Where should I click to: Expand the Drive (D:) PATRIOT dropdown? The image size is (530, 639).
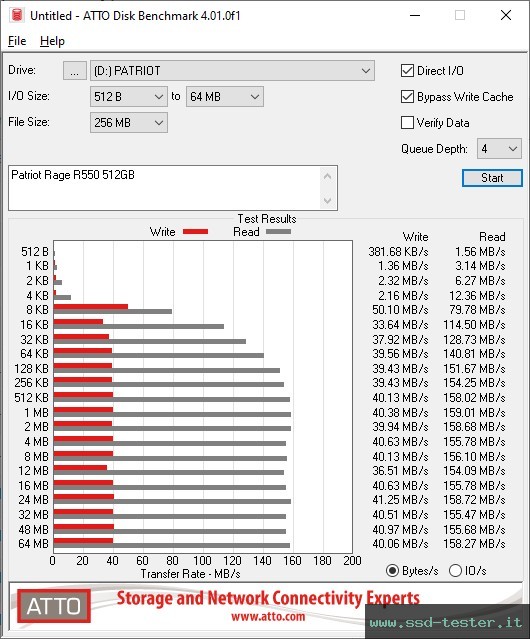(232, 71)
